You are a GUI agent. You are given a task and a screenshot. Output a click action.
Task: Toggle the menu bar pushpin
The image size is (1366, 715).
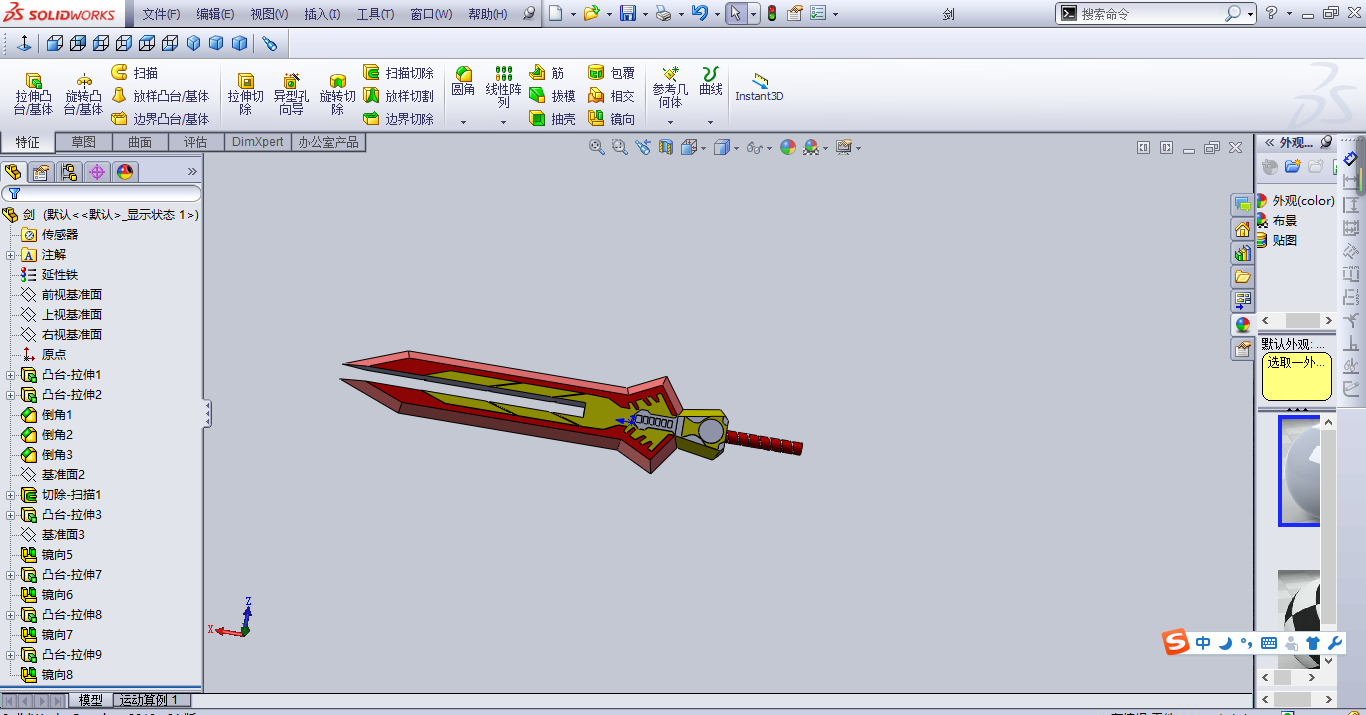pyautogui.click(x=529, y=14)
